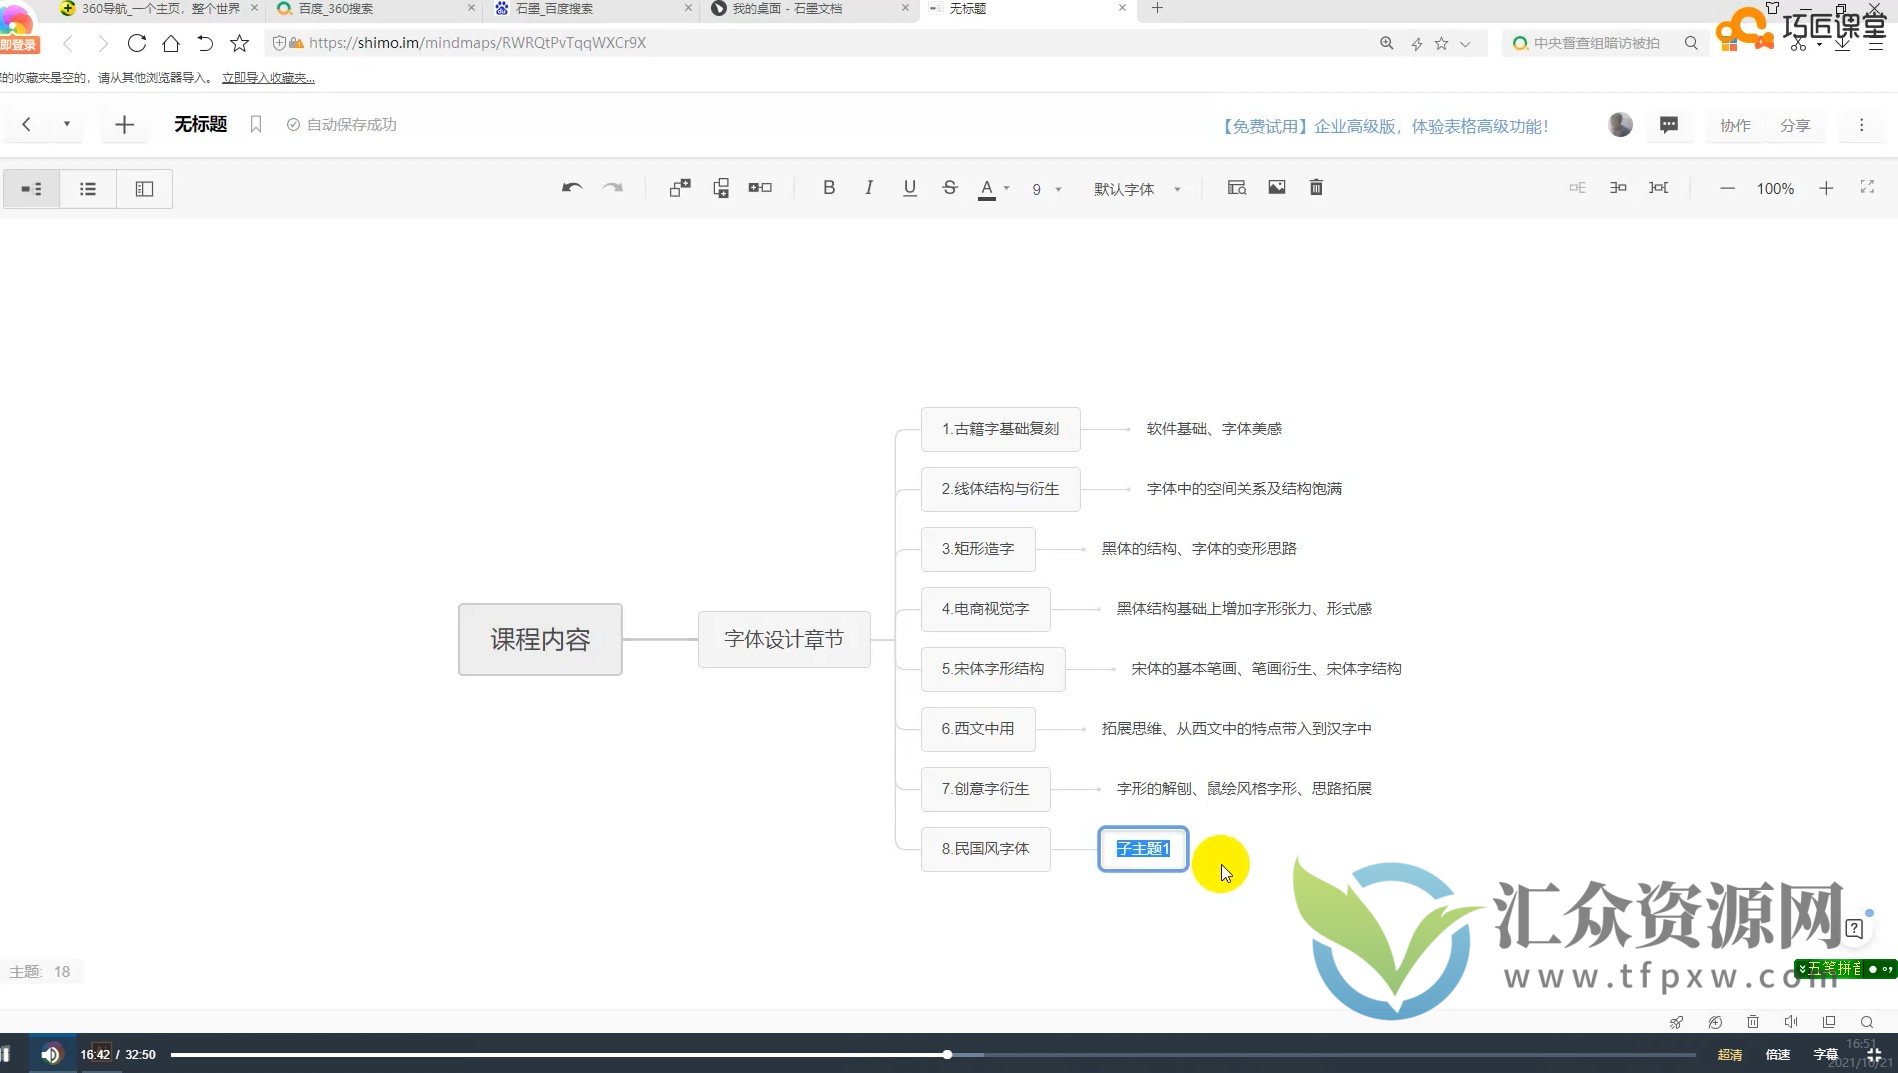Redo the undone action

point(613,188)
